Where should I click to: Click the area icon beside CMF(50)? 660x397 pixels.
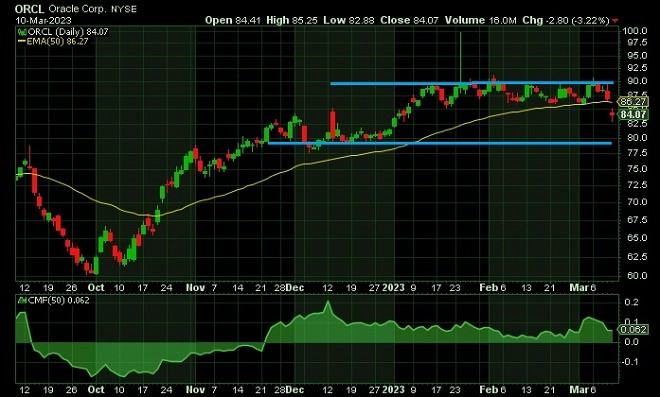(22, 300)
